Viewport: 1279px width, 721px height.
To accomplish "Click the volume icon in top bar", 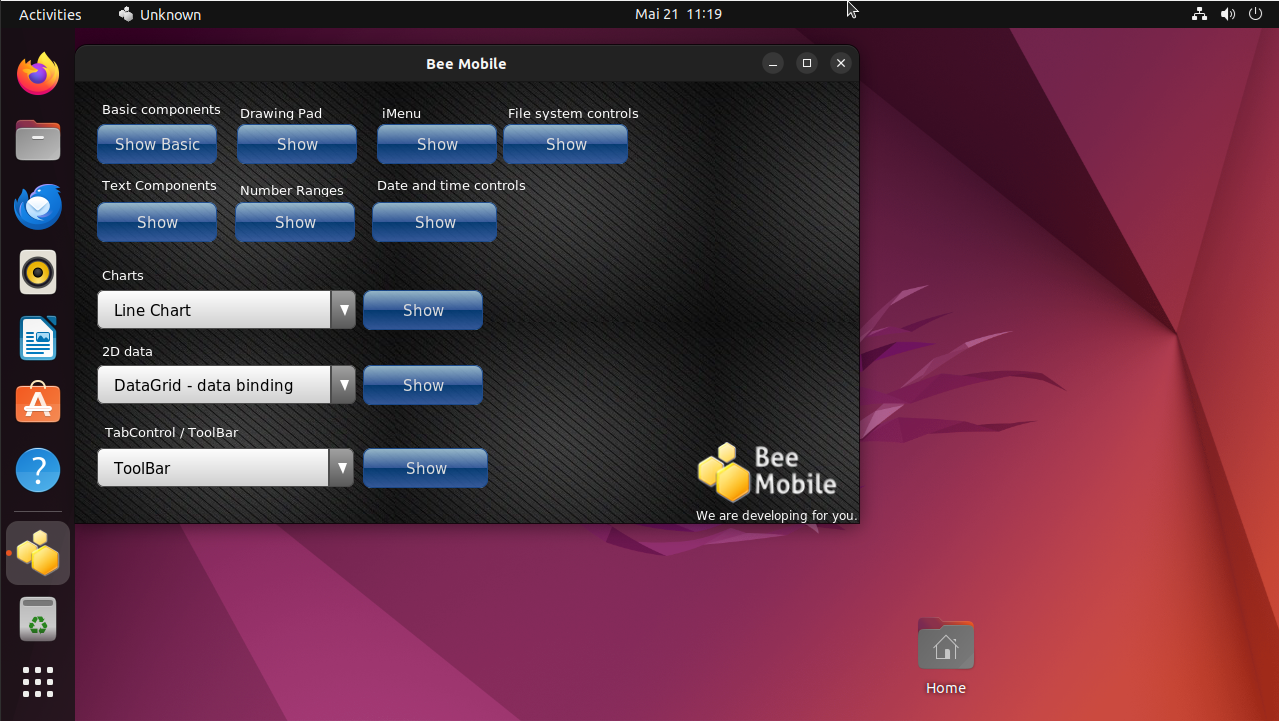I will pyautogui.click(x=1228, y=14).
